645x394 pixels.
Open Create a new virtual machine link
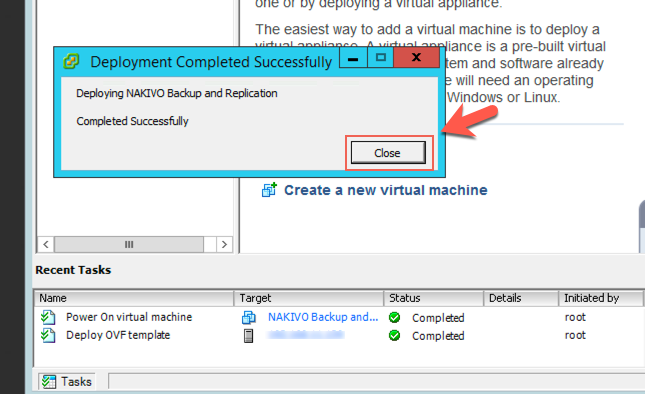[385, 190]
